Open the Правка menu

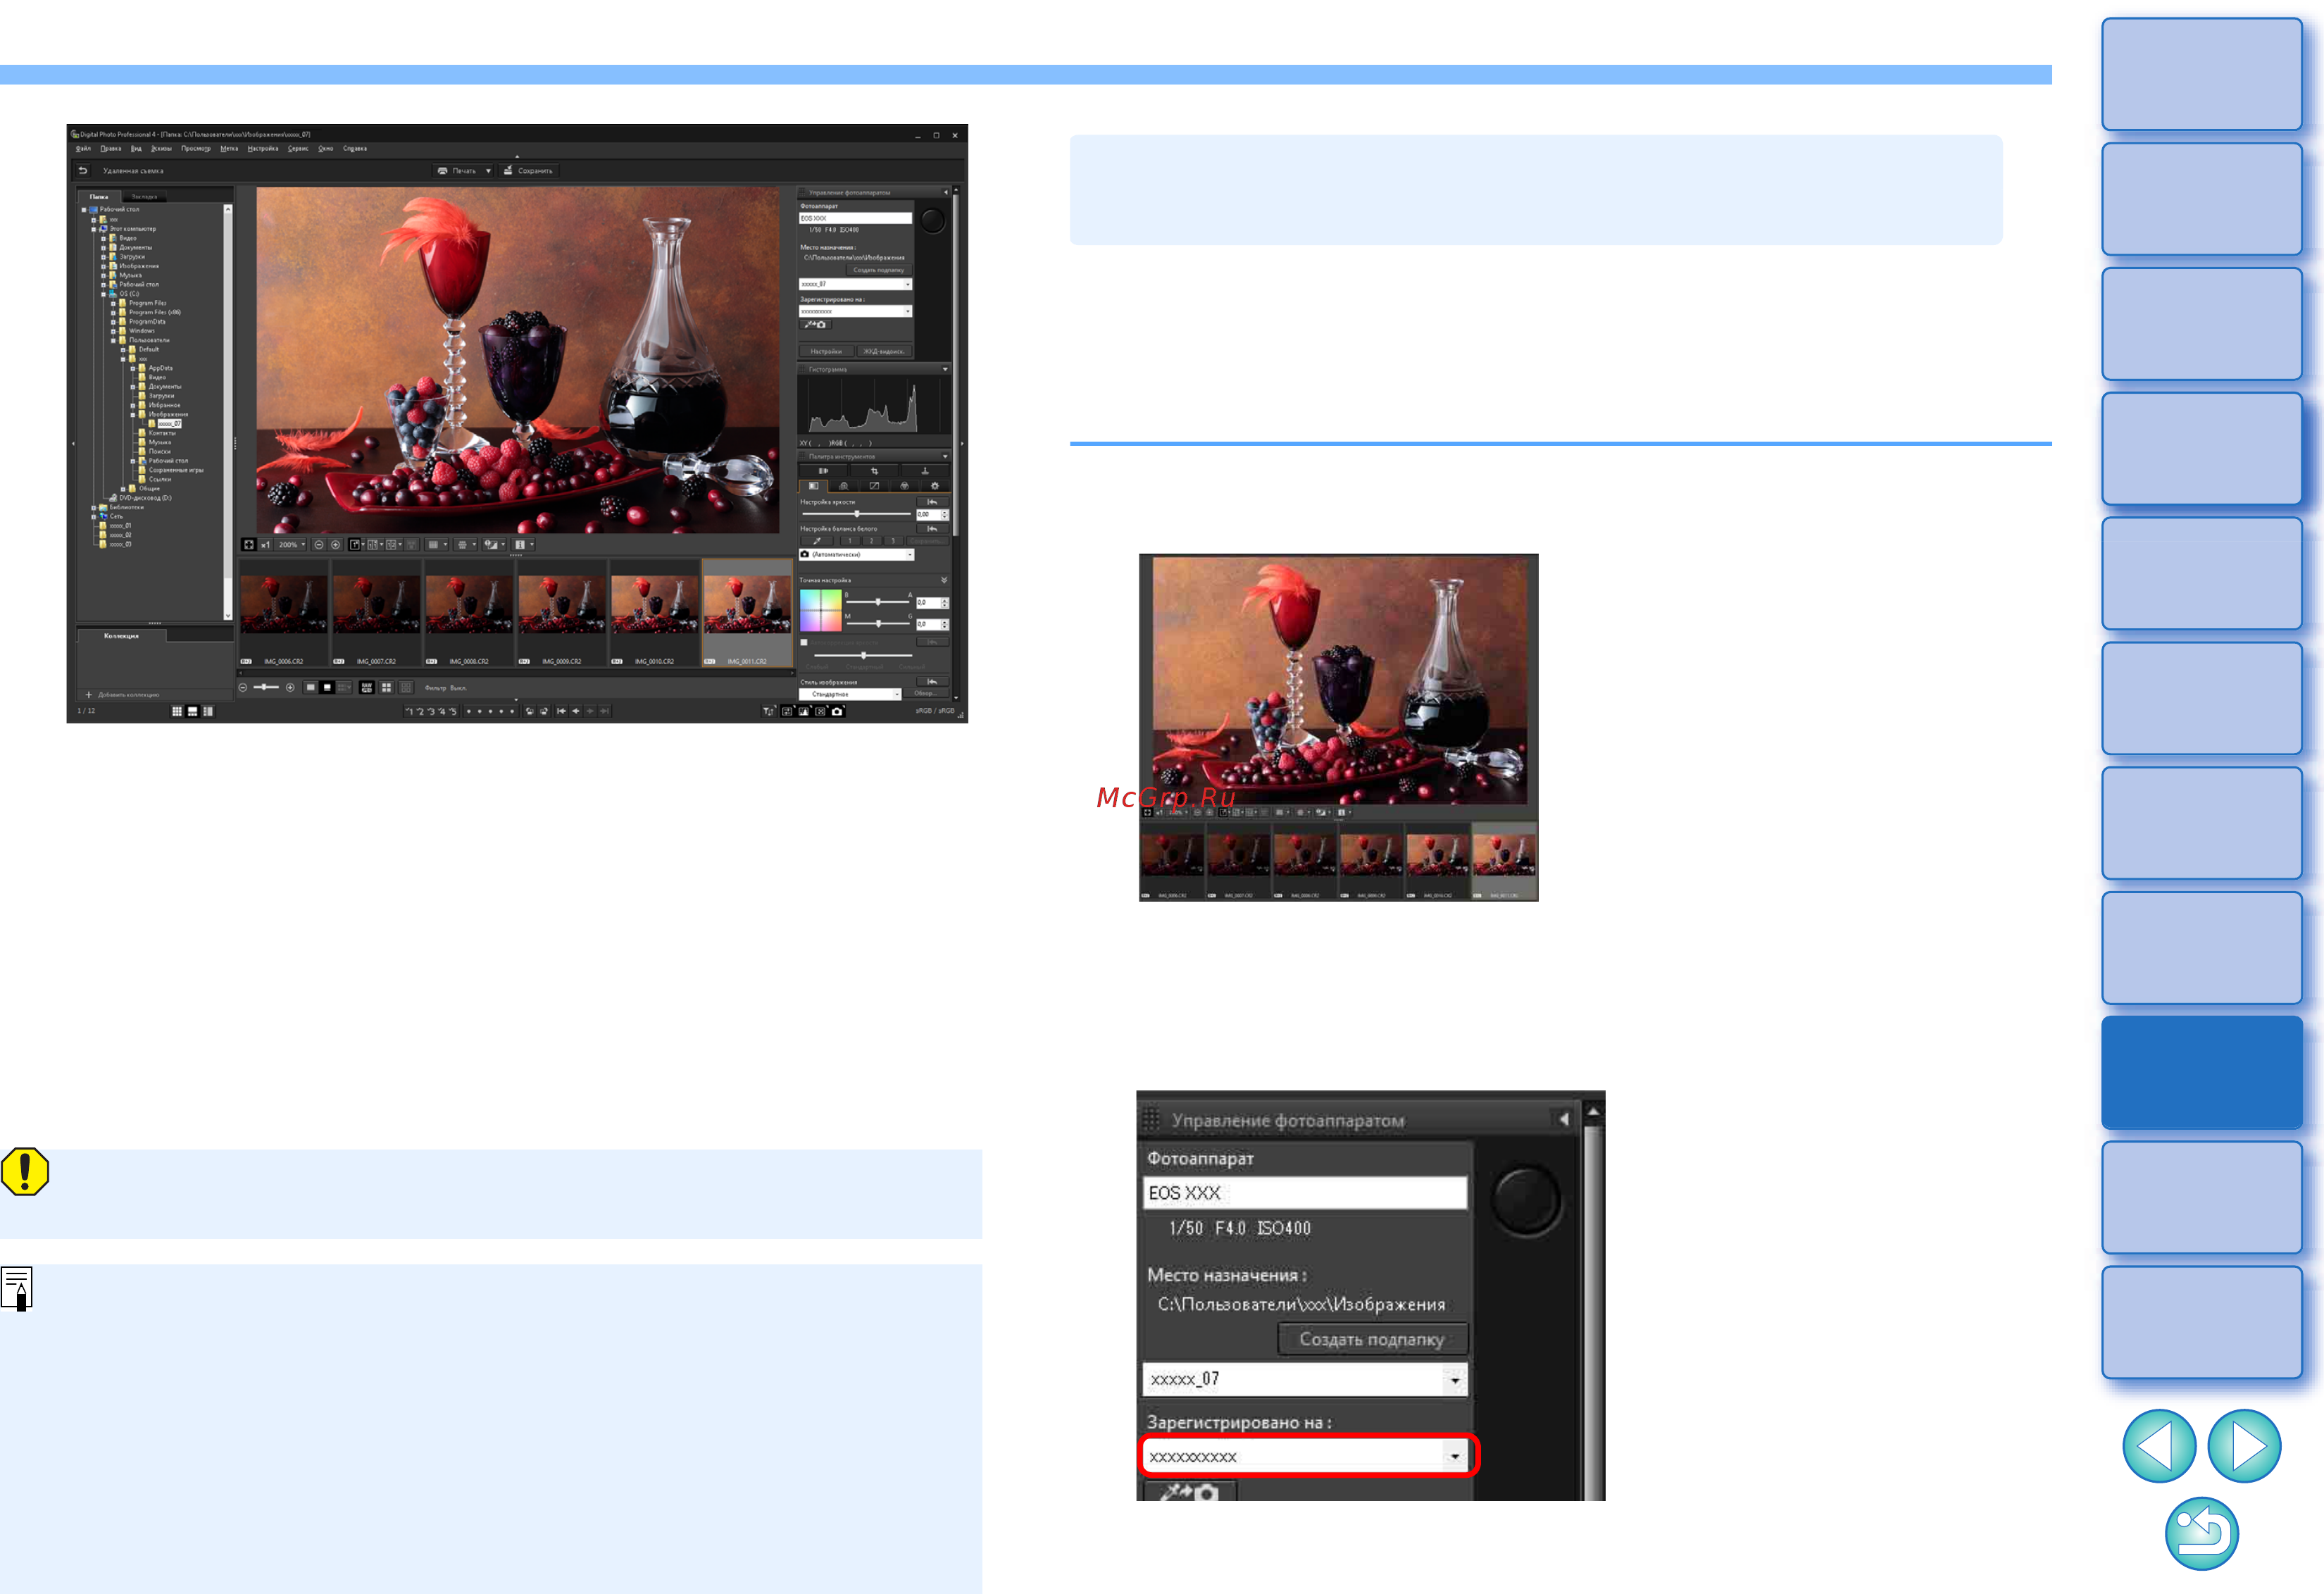point(110,148)
